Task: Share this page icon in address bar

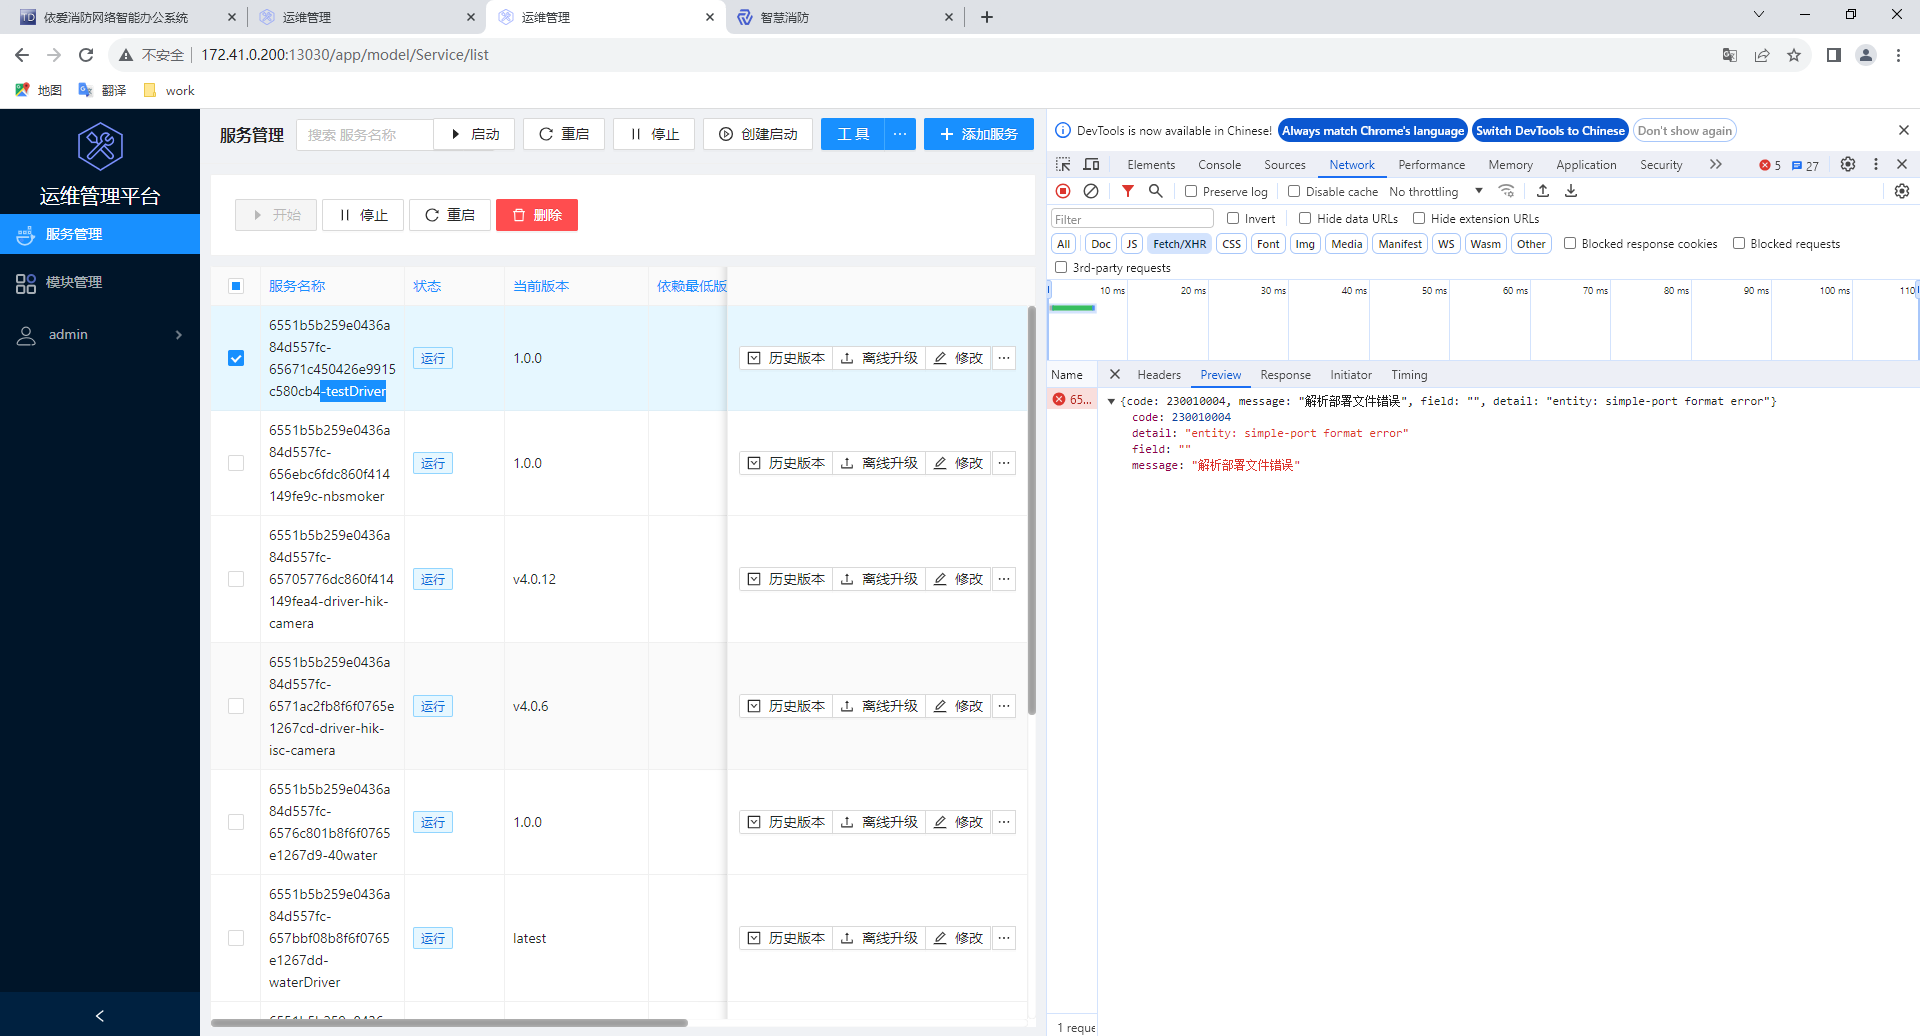Action: pos(1762,55)
